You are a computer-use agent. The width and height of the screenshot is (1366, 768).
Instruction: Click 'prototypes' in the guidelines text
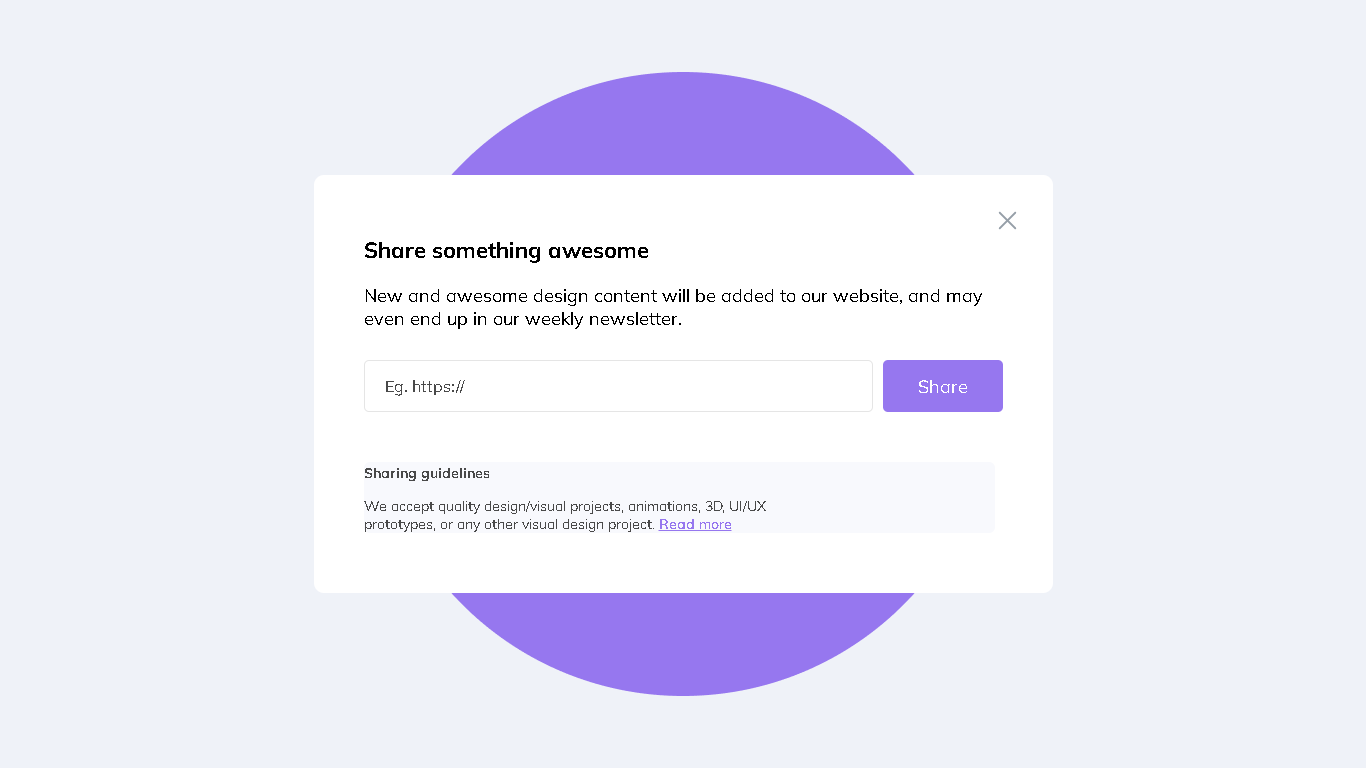click(398, 525)
